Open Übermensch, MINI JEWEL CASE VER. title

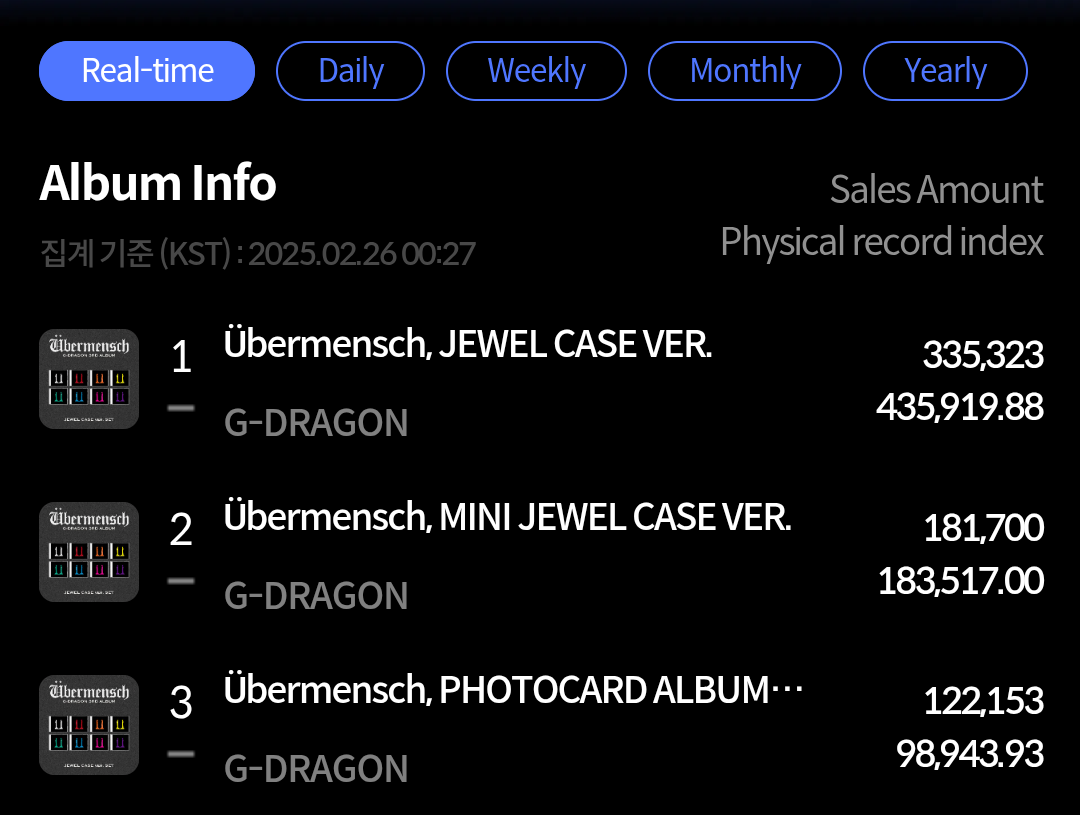508,518
